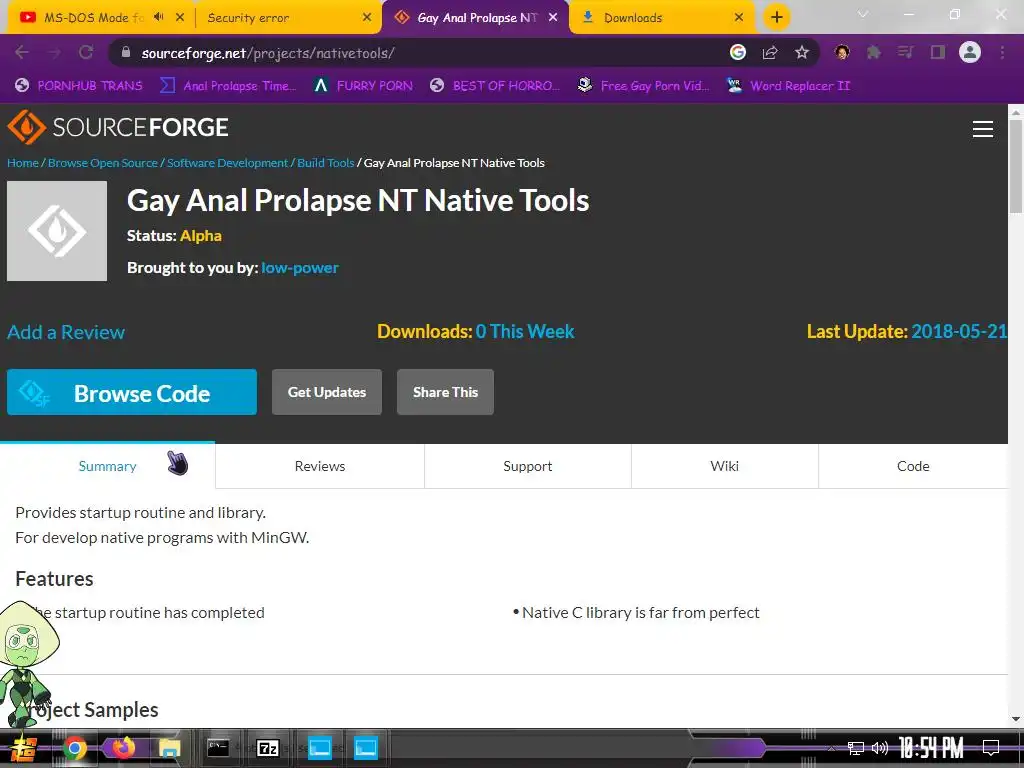This screenshot has height=768, width=1024.
Task: Click the Browse Code button
Action: click(132, 392)
